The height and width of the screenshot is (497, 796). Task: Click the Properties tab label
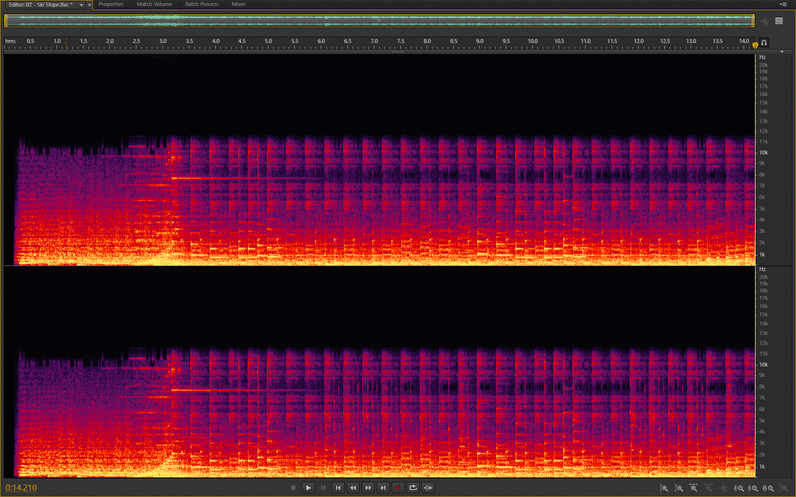111,4
